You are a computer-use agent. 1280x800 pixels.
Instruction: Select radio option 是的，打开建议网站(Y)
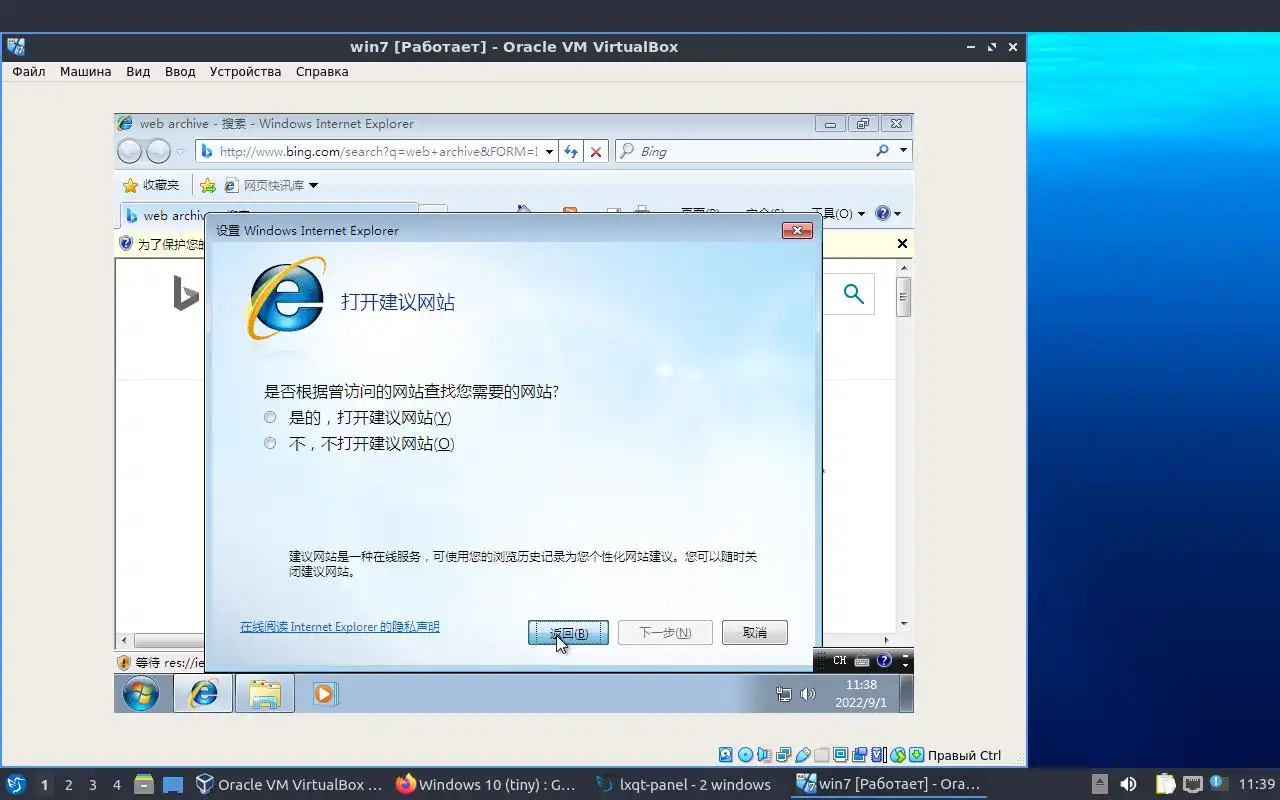[270, 417]
